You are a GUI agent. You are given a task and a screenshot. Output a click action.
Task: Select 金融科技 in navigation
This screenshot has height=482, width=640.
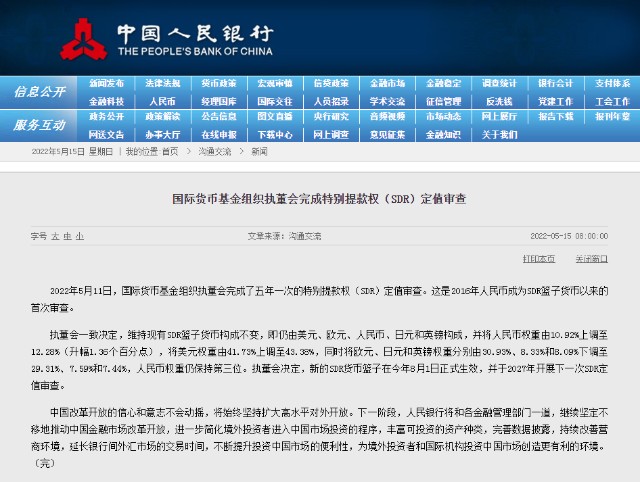click(107, 101)
